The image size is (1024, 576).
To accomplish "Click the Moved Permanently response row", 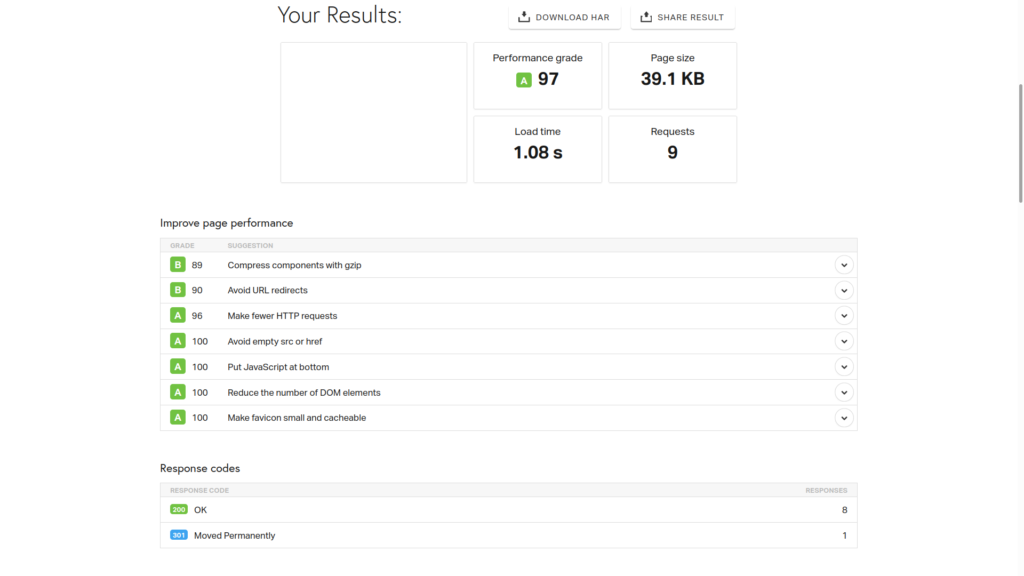I will (508, 535).
